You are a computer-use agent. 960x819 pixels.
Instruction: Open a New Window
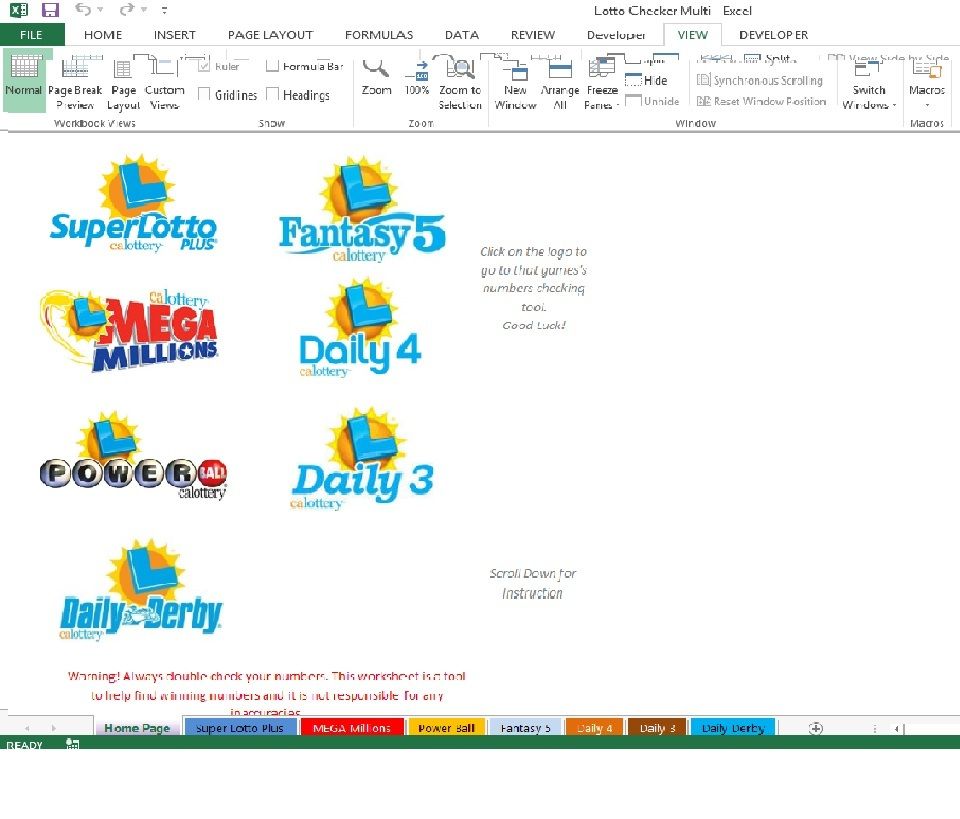[516, 82]
